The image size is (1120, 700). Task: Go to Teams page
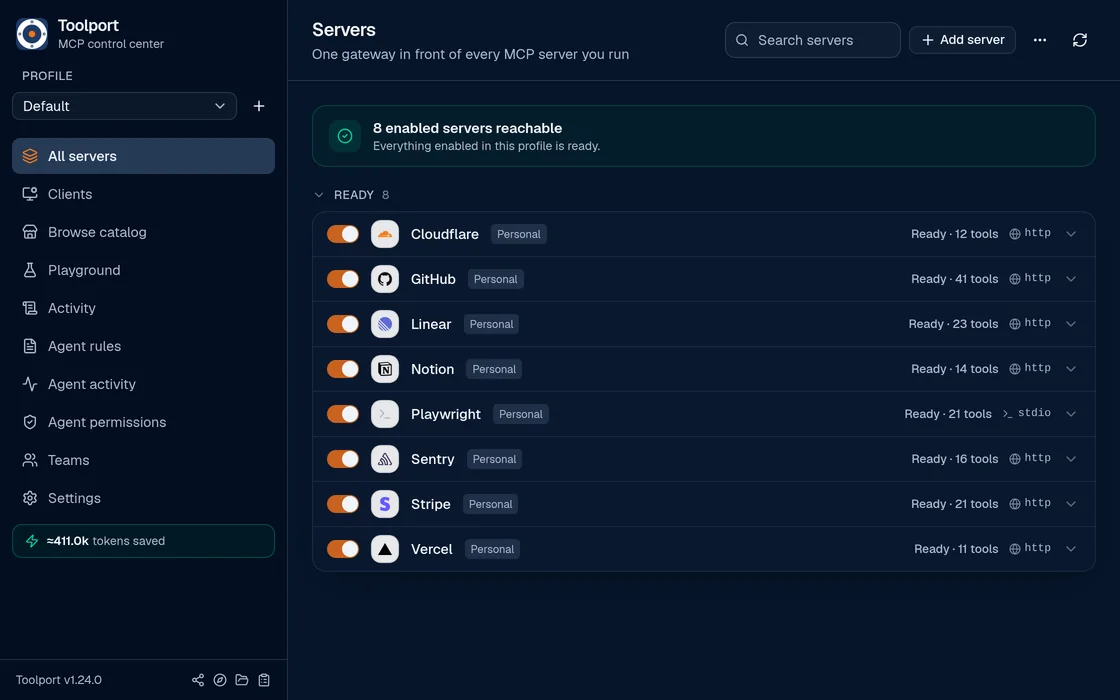144,460
